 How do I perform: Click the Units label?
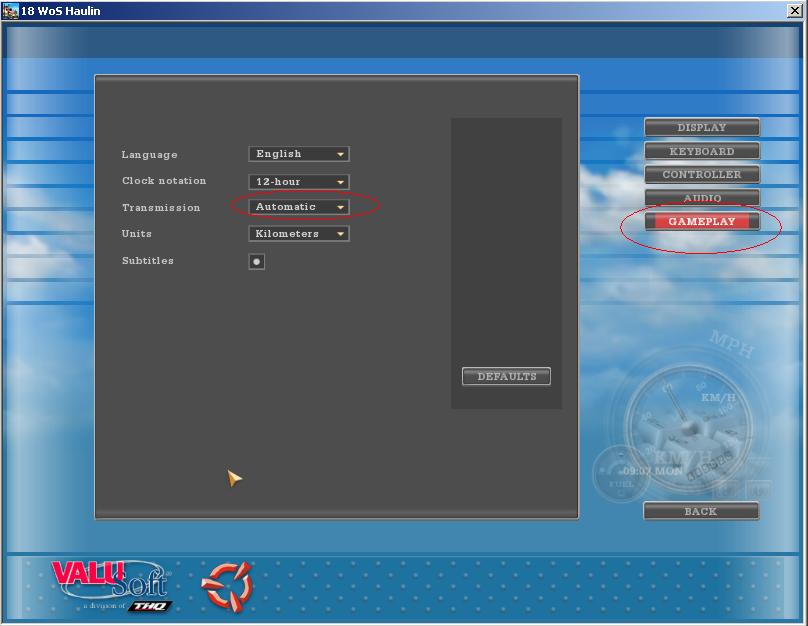point(137,233)
